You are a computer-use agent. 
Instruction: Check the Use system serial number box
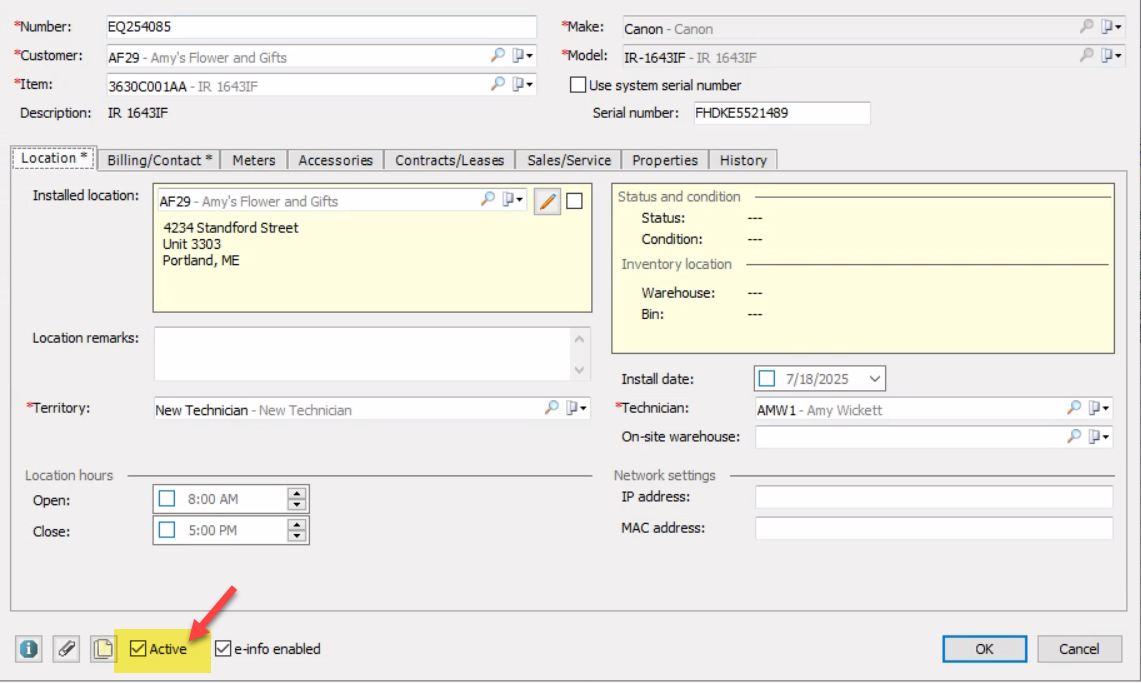[x=578, y=85]
